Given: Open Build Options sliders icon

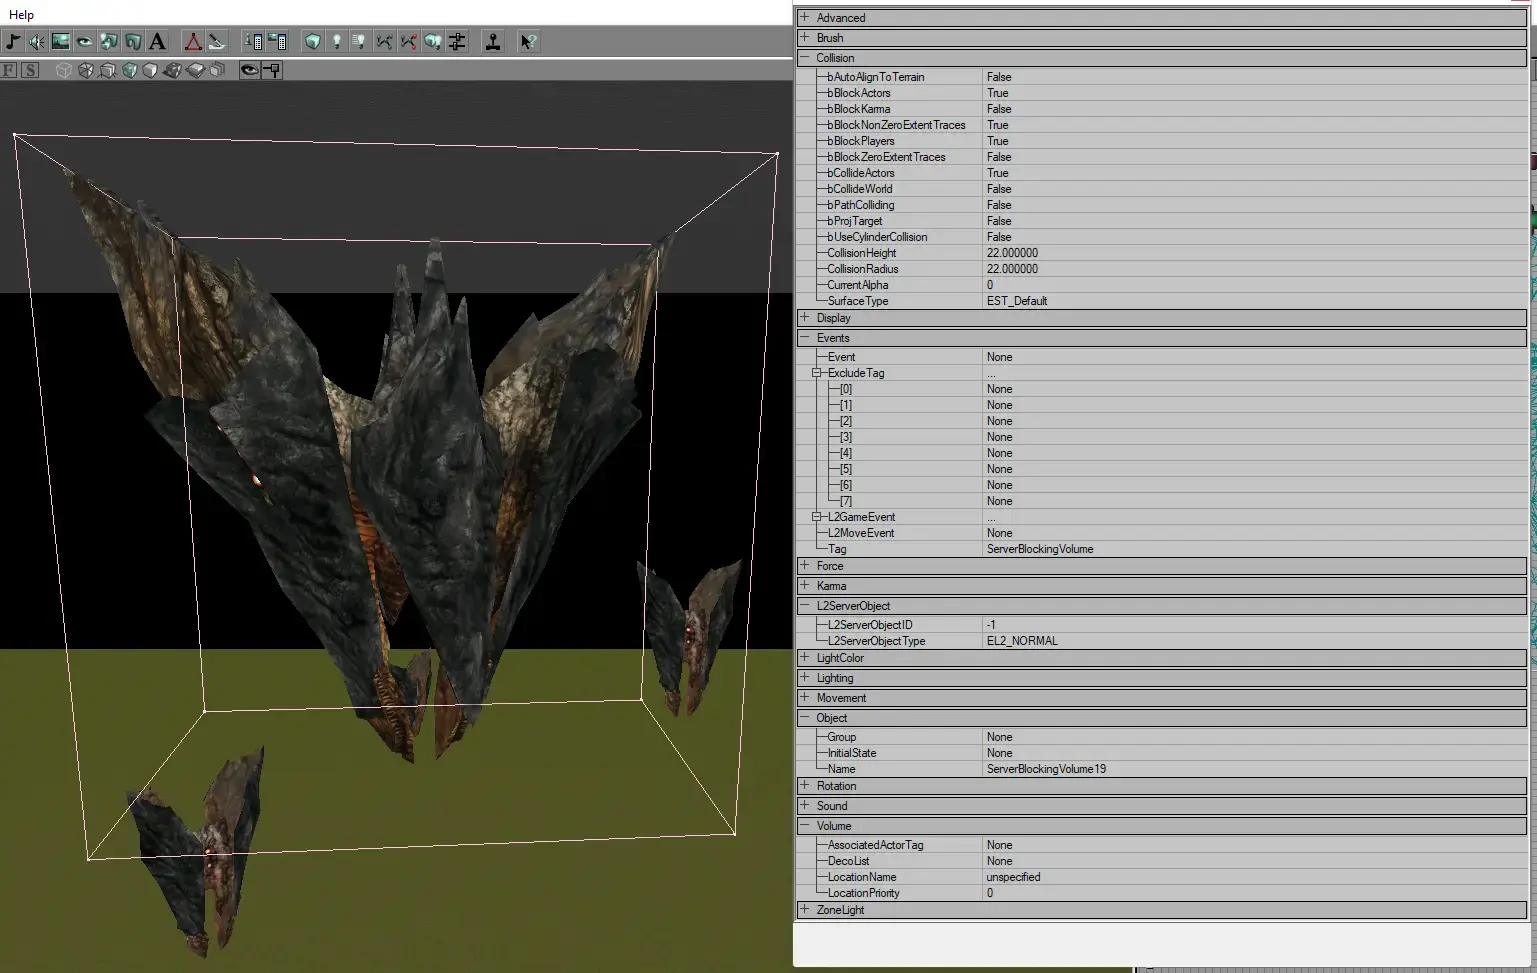Looking at the screenshot, I should pos(457,41).
